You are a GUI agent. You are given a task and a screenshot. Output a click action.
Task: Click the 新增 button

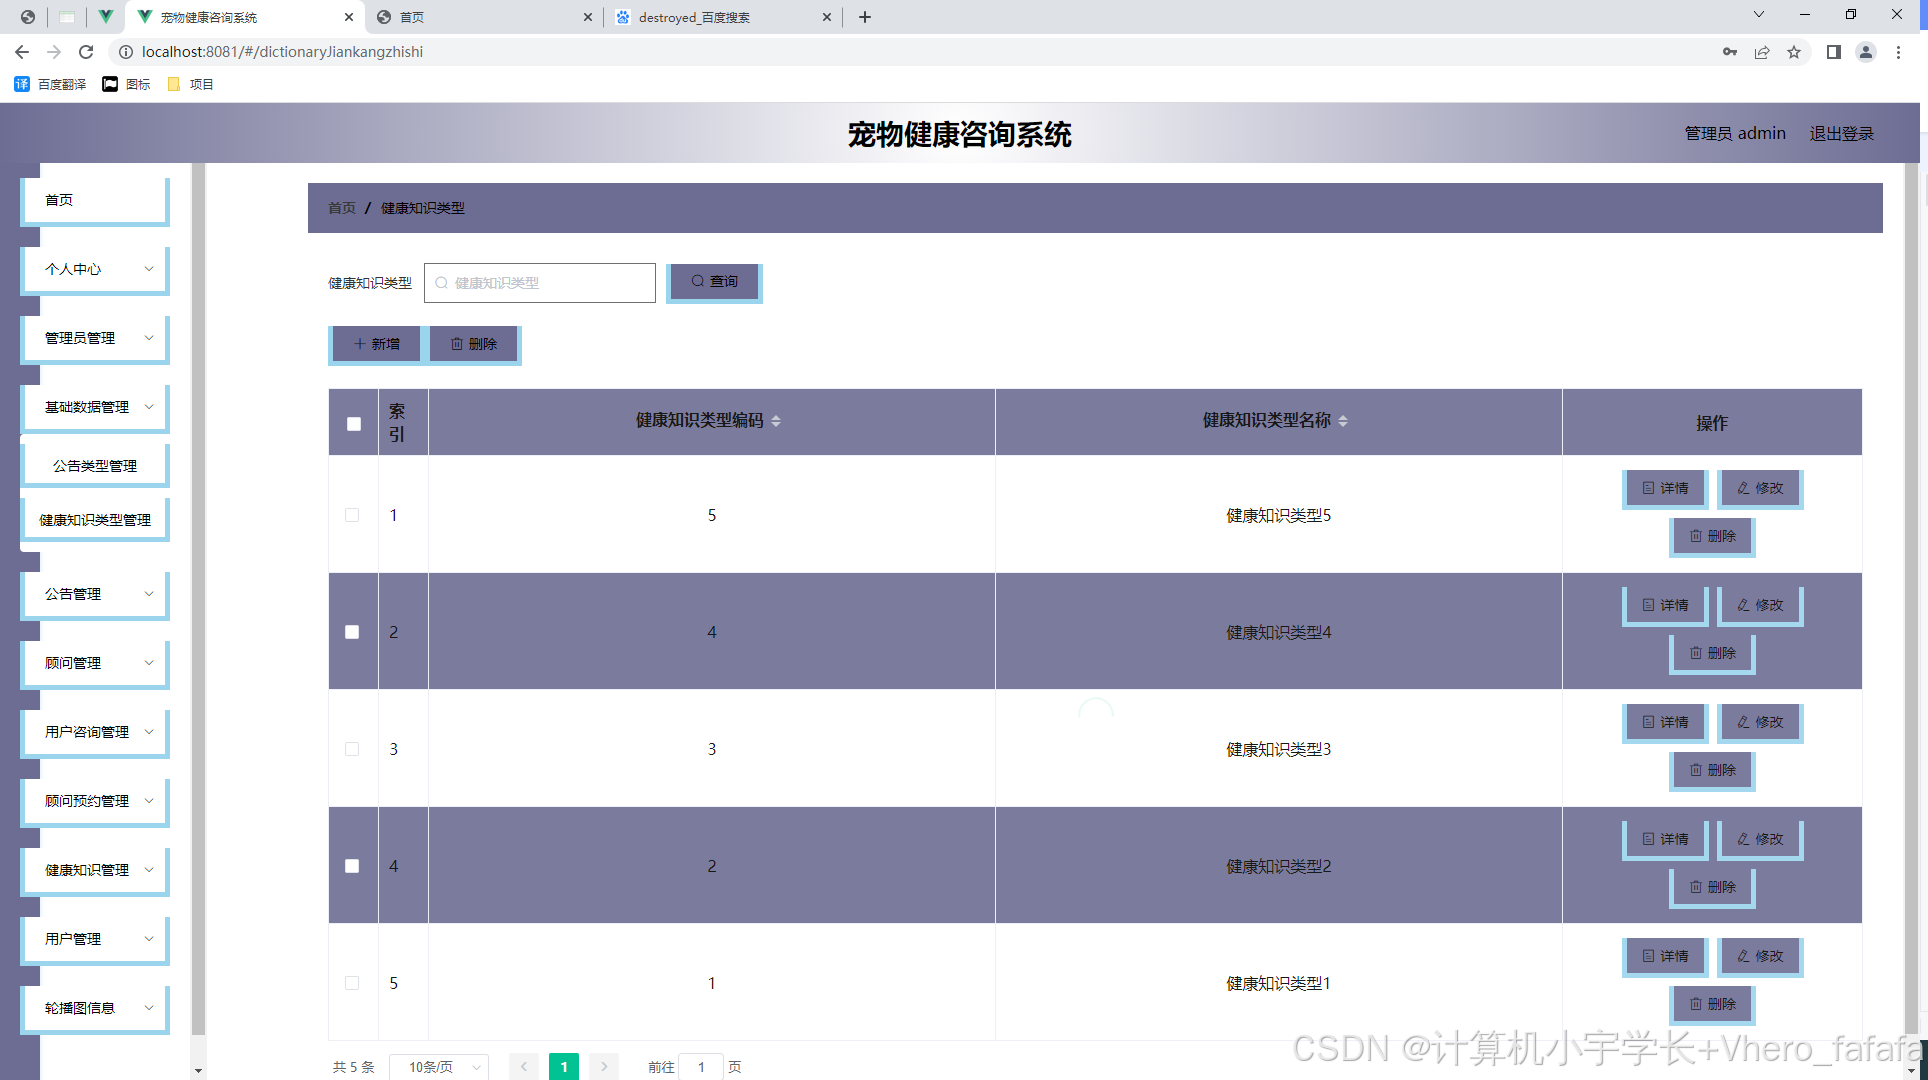point(376,344)
